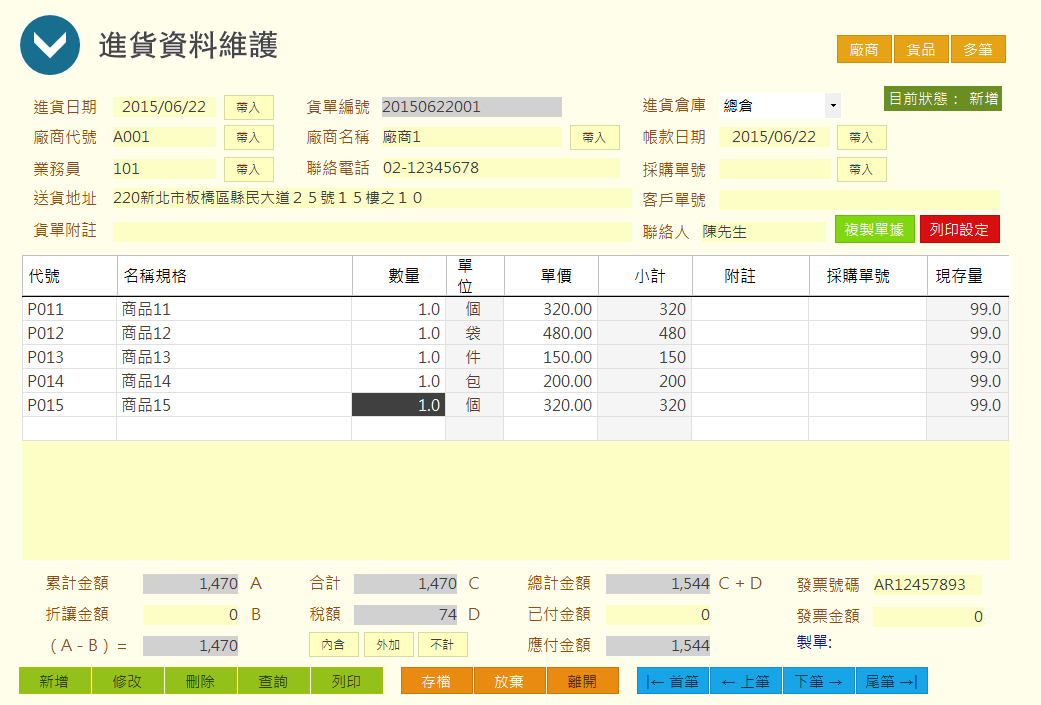Click the 發票金額 field
The image size is (1041, 705).
click(929, 617)
